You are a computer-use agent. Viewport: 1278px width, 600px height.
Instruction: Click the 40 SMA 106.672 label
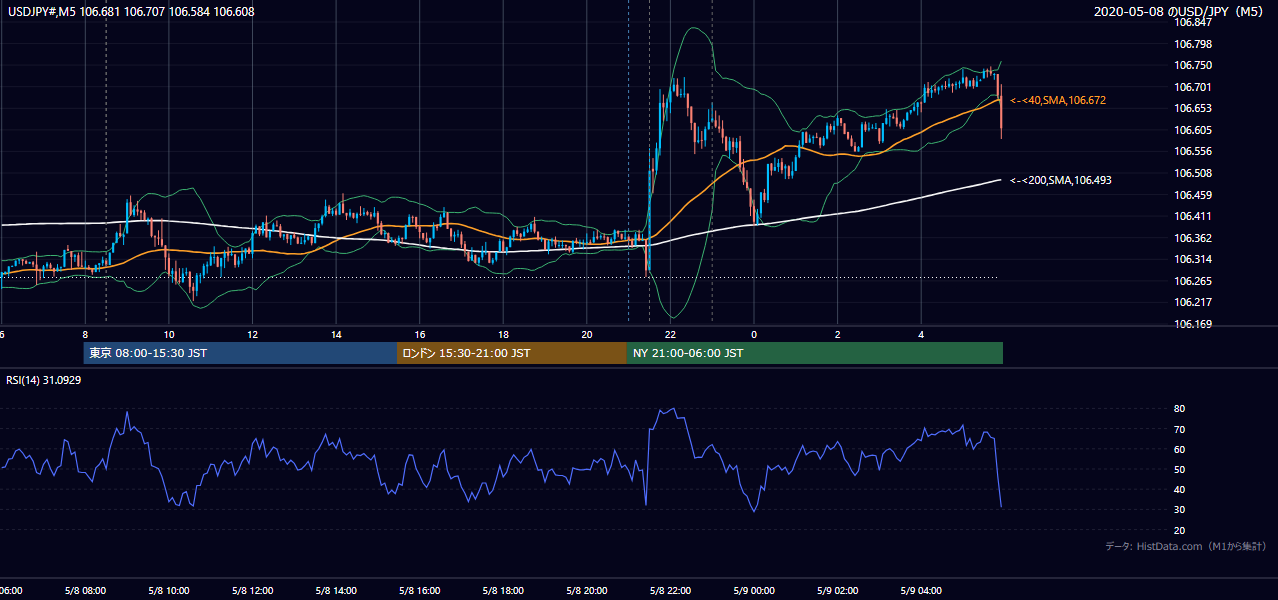[x=1058, y=101]
